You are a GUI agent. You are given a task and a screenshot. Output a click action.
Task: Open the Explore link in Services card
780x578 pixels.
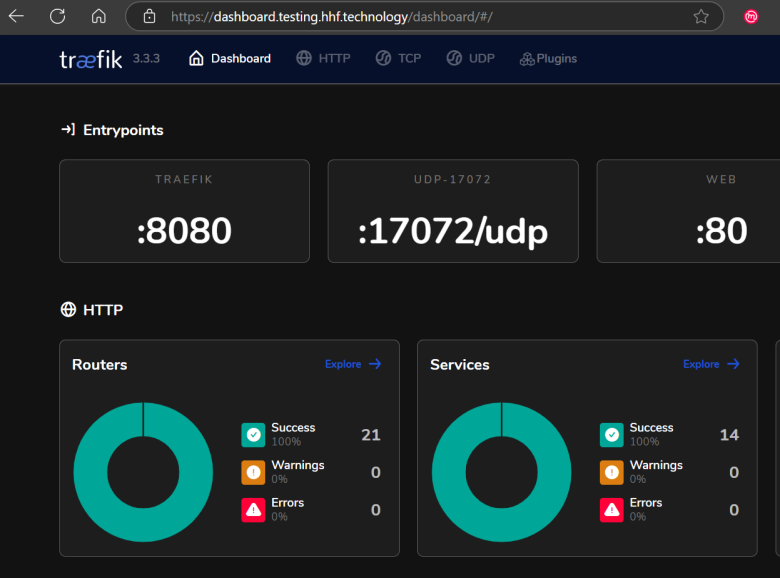(x=711, y=364)
